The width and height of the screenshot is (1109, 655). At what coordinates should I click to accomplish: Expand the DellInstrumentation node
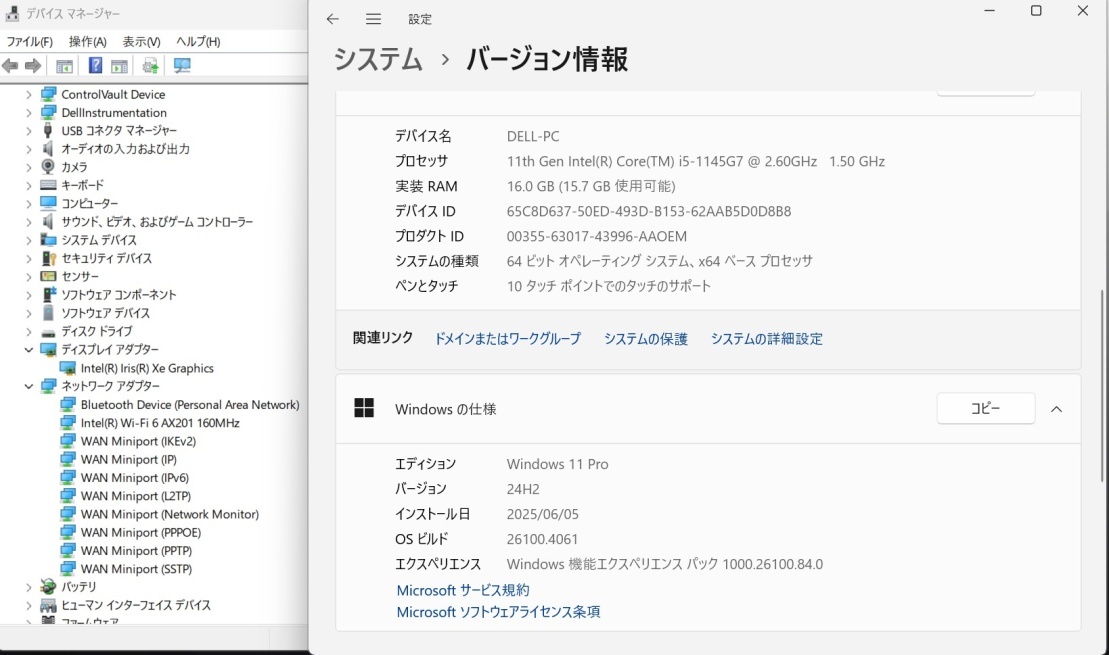click(28, 112)
